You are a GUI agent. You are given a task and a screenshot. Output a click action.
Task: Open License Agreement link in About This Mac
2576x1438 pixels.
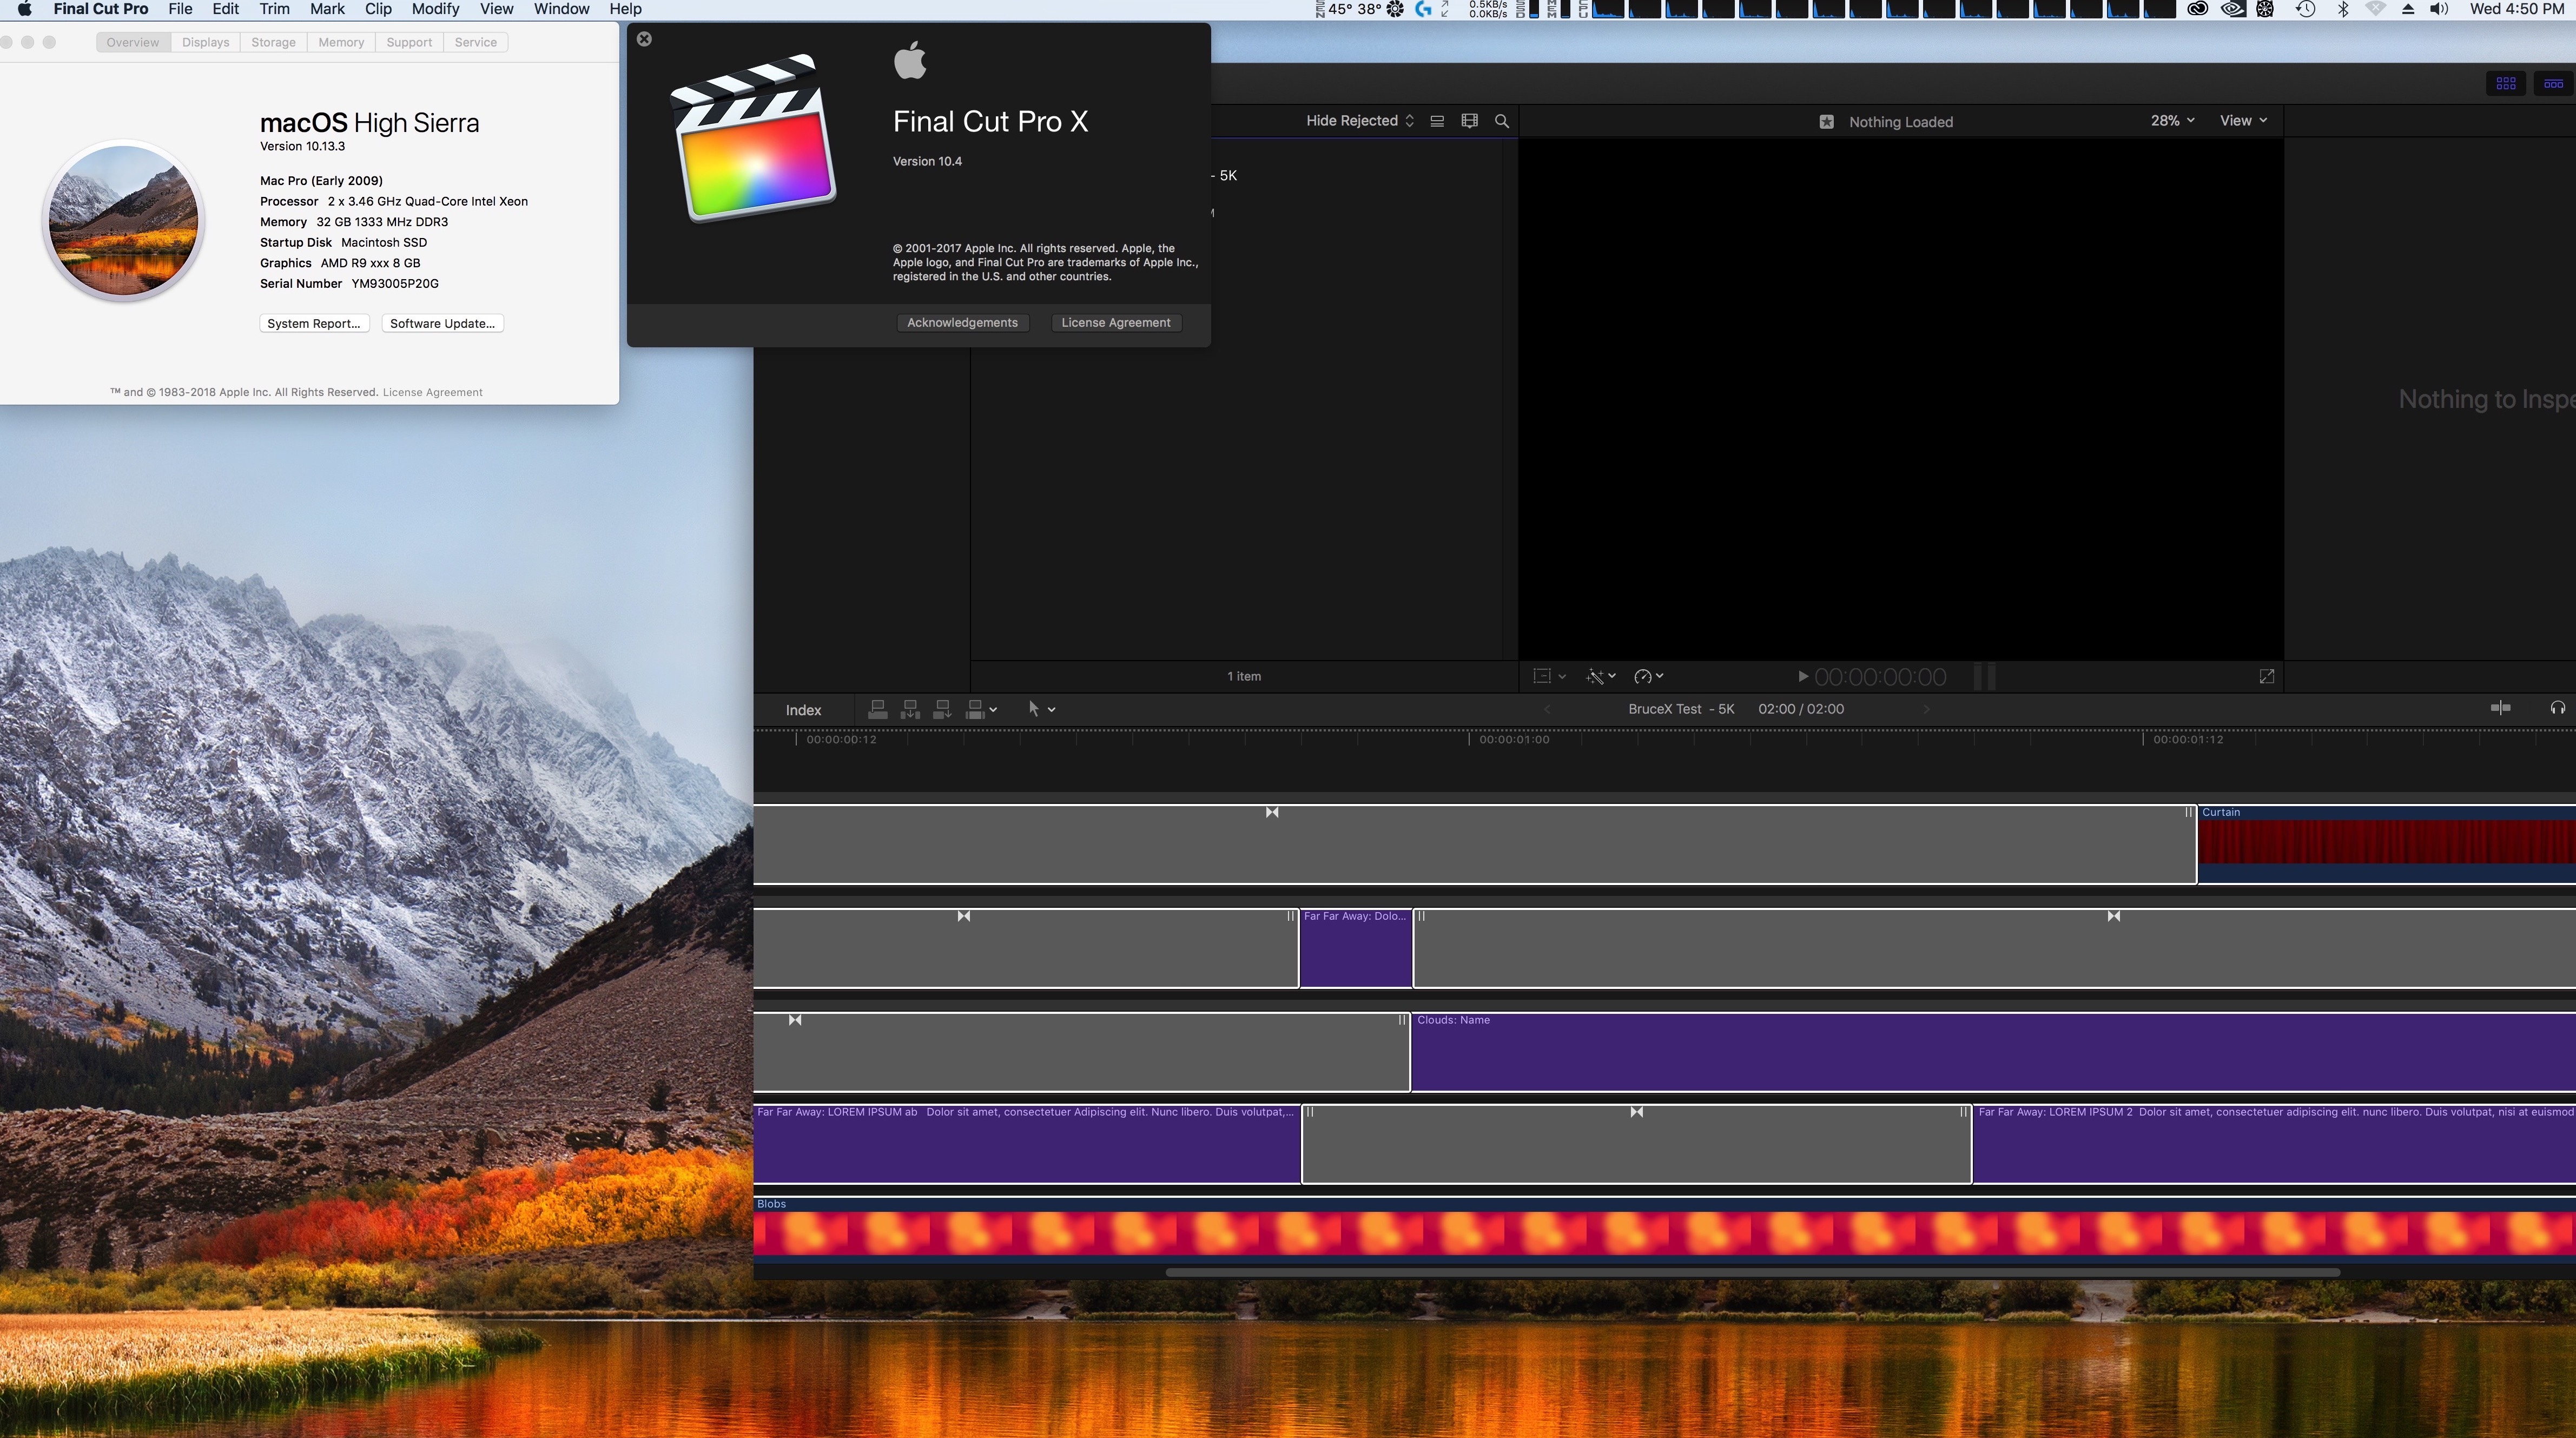432,393
